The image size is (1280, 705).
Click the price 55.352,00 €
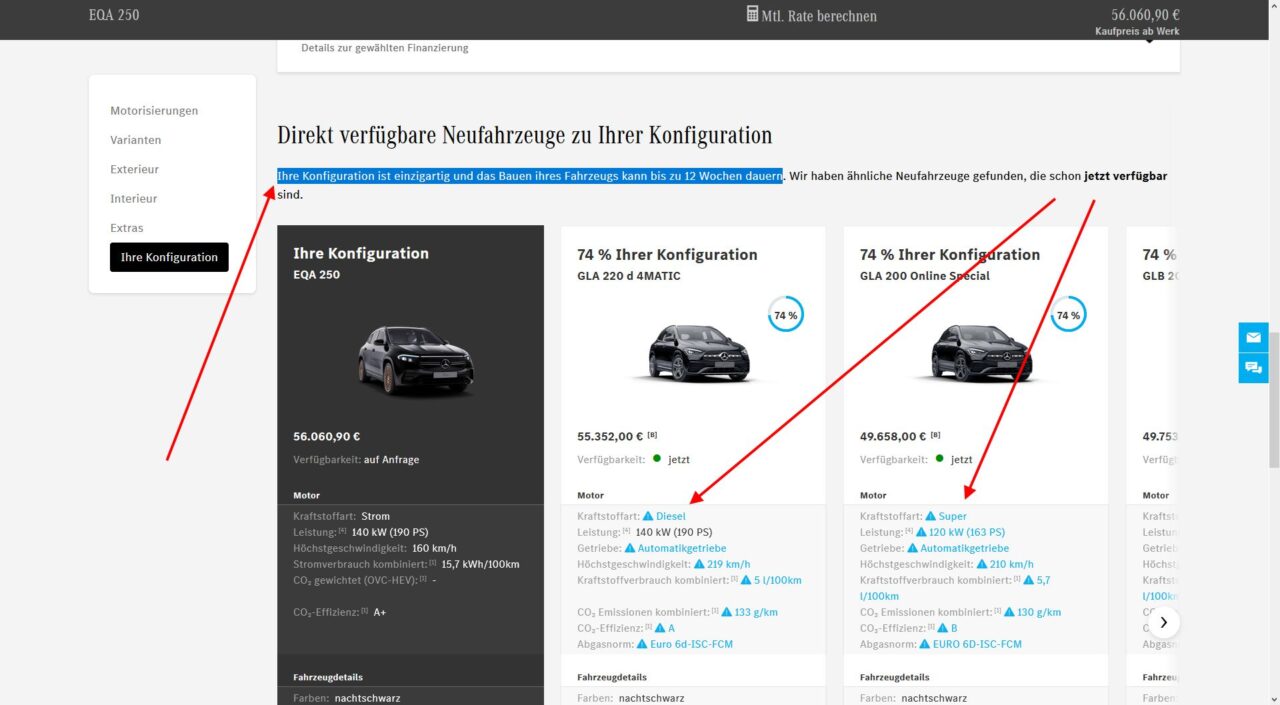point(611,437)
